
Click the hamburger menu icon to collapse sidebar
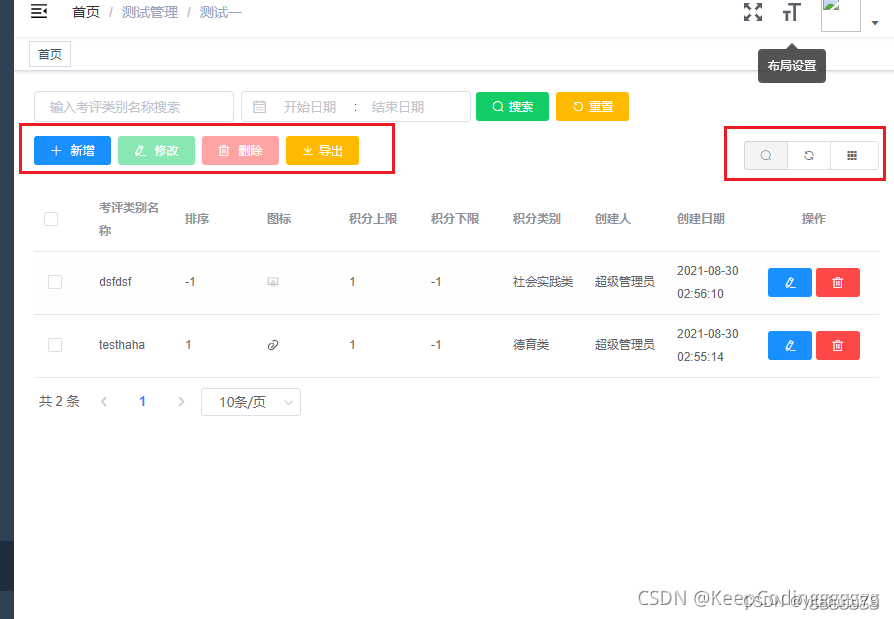[x=39, y=11]
